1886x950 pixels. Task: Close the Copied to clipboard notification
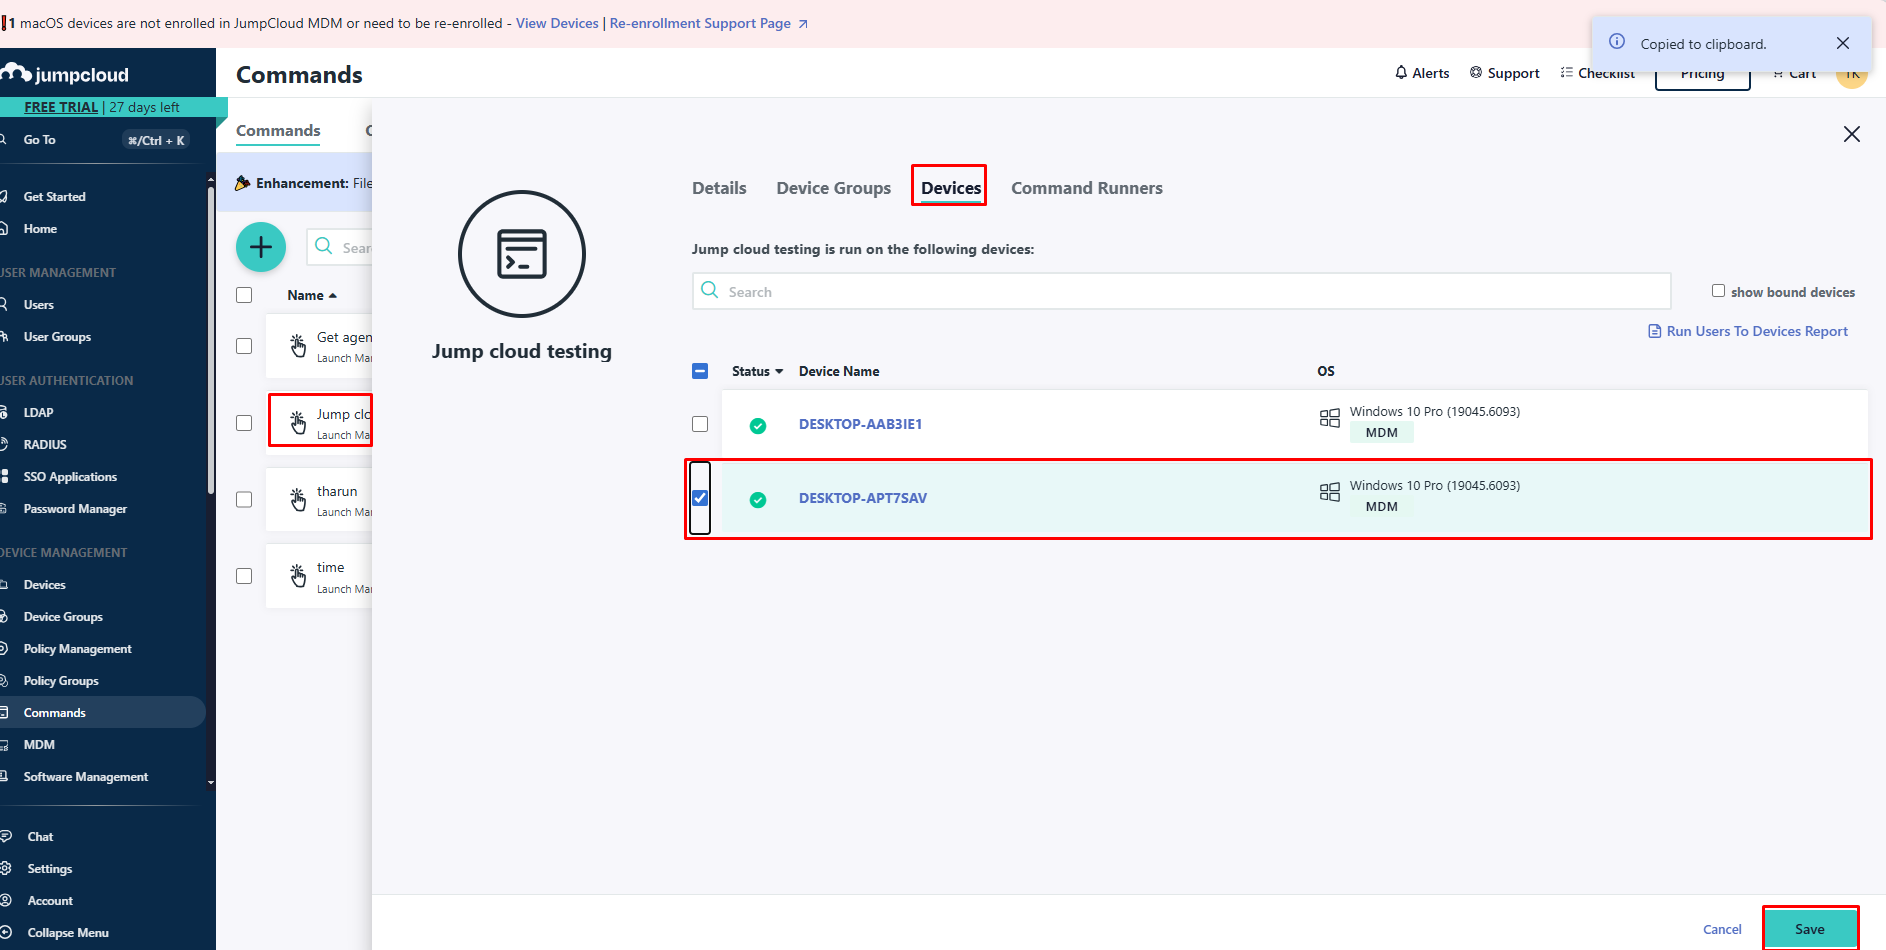click(x=1843, y=43)
